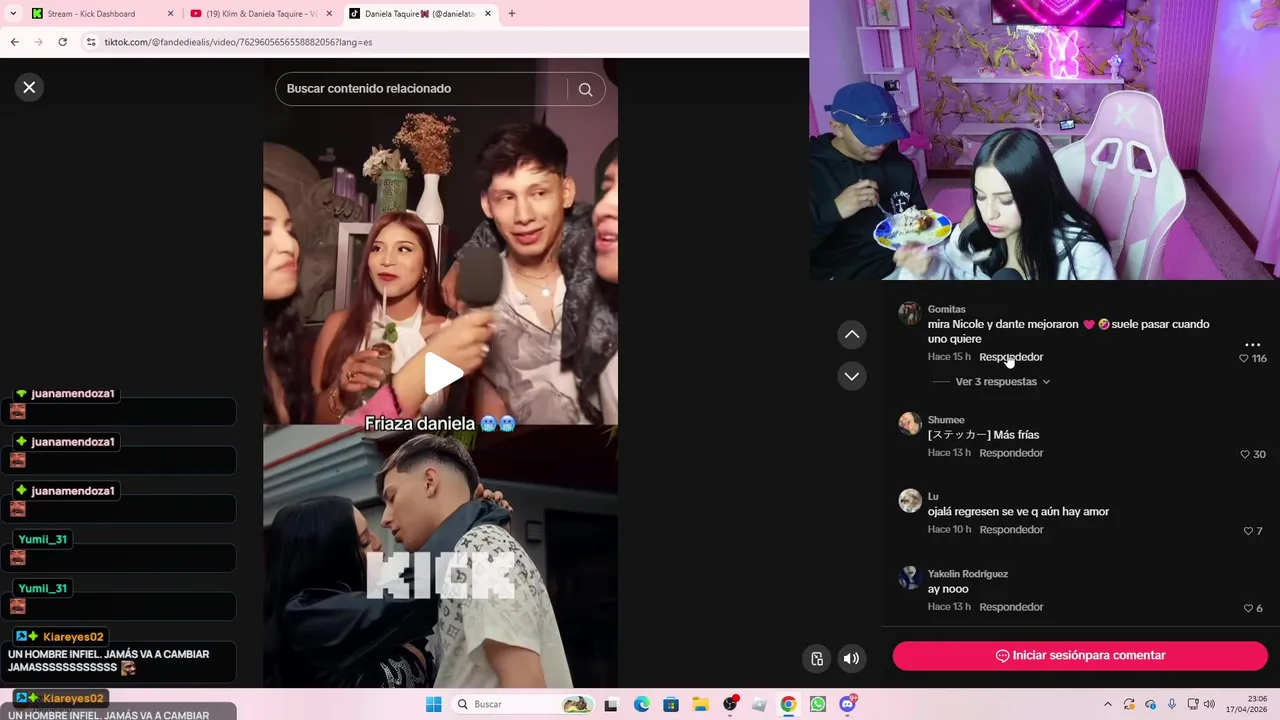The width and height of the screenshot is (1280, 720).
Task: Close the YouTube tab
Action: click(x=329, y=14)
